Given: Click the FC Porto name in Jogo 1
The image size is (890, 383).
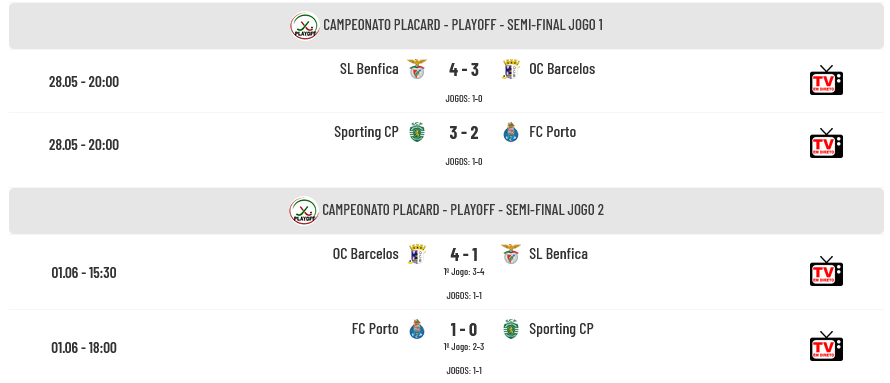Looking at the screenshot, I should coord(552,132).
